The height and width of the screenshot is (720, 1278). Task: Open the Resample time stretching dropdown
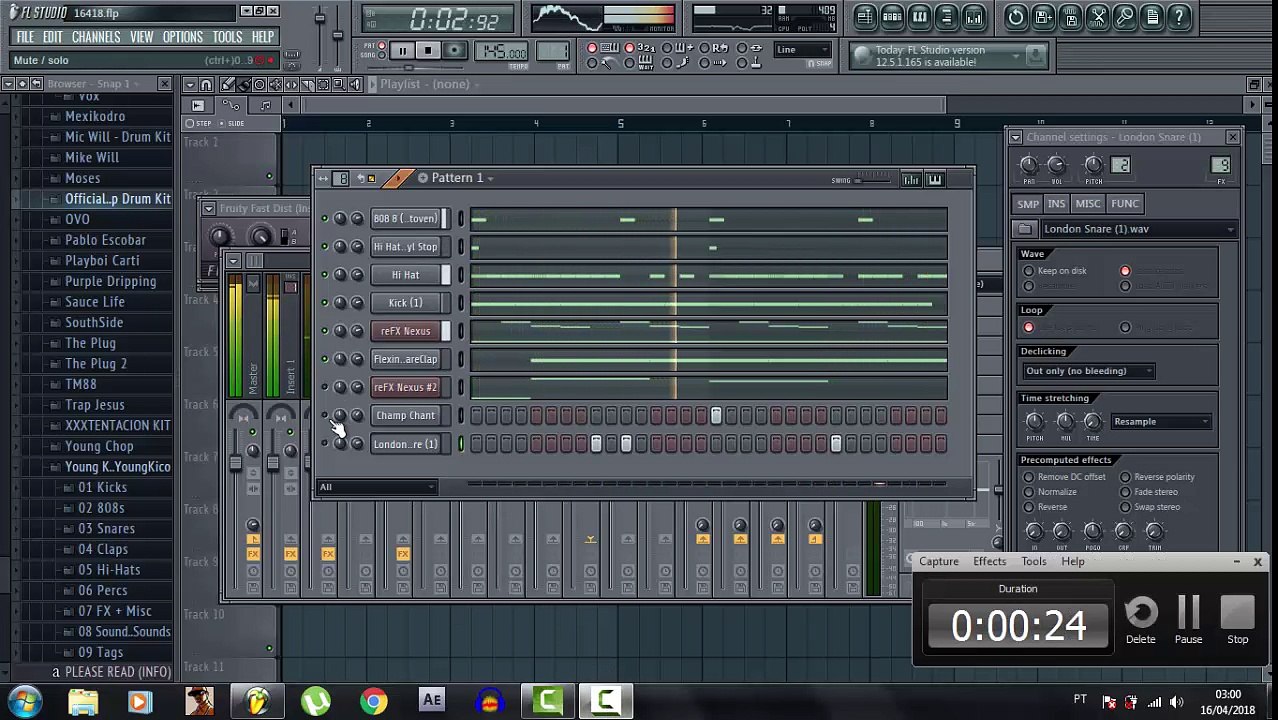pos(1161,422)
